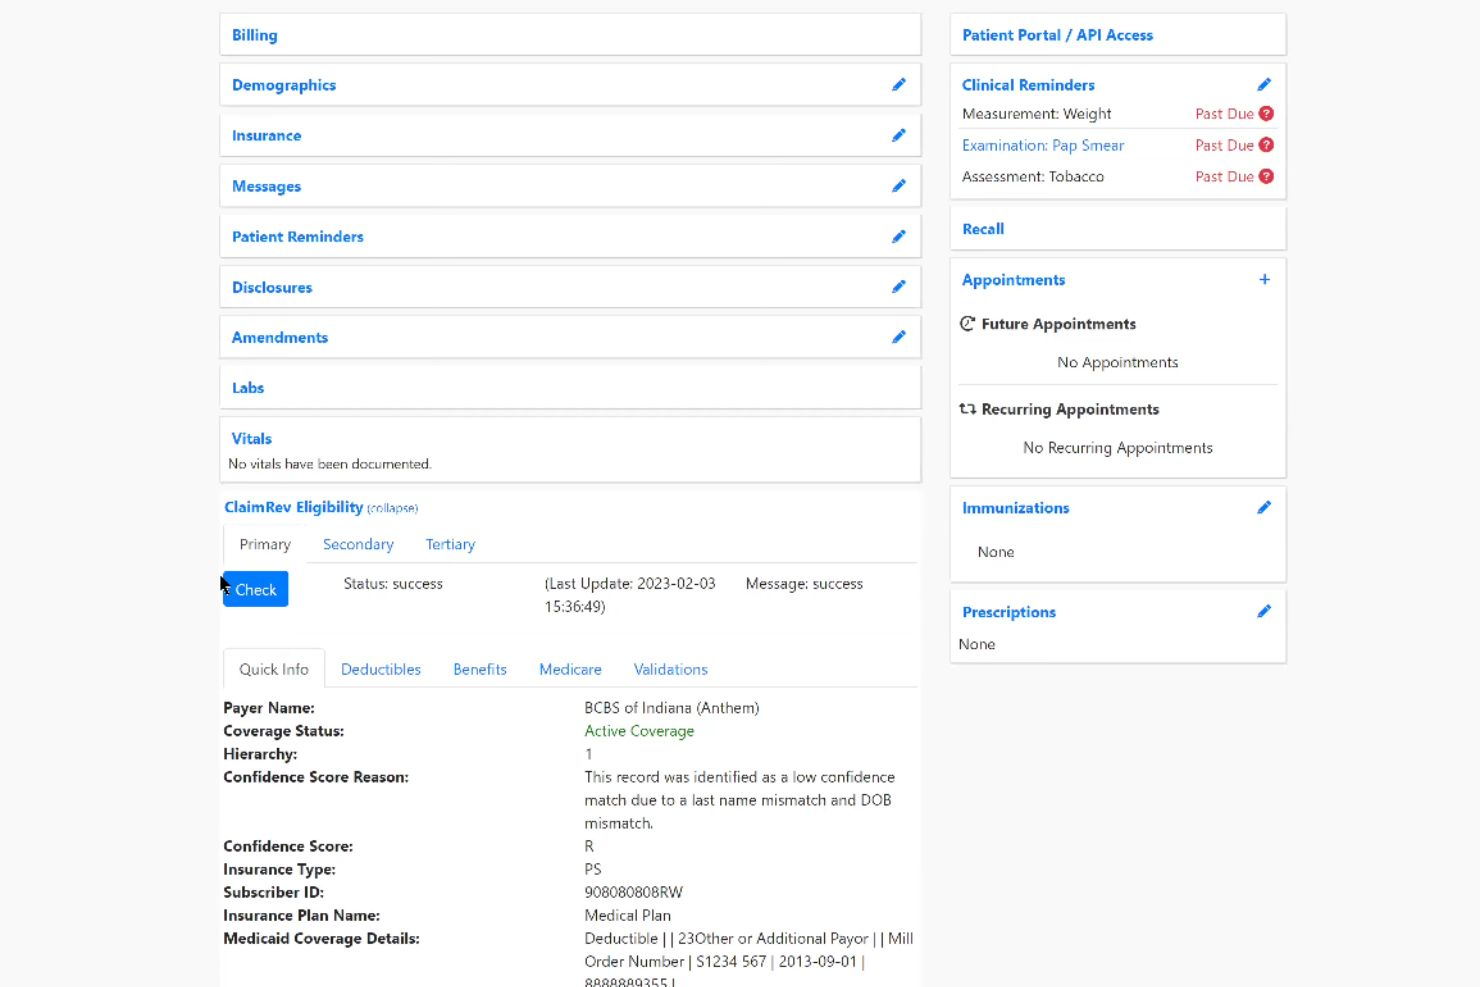Collapse the Prescriptions section header
This screenshot has width=1480, height=987.
click(x=1009, y=612)
